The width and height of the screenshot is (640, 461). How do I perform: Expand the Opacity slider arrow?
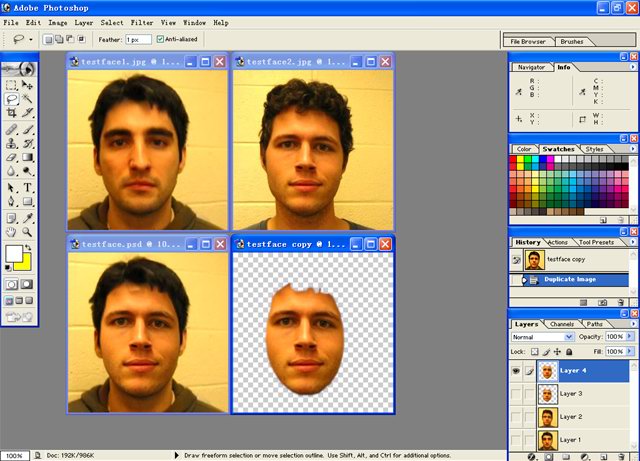tap(628, 338)
